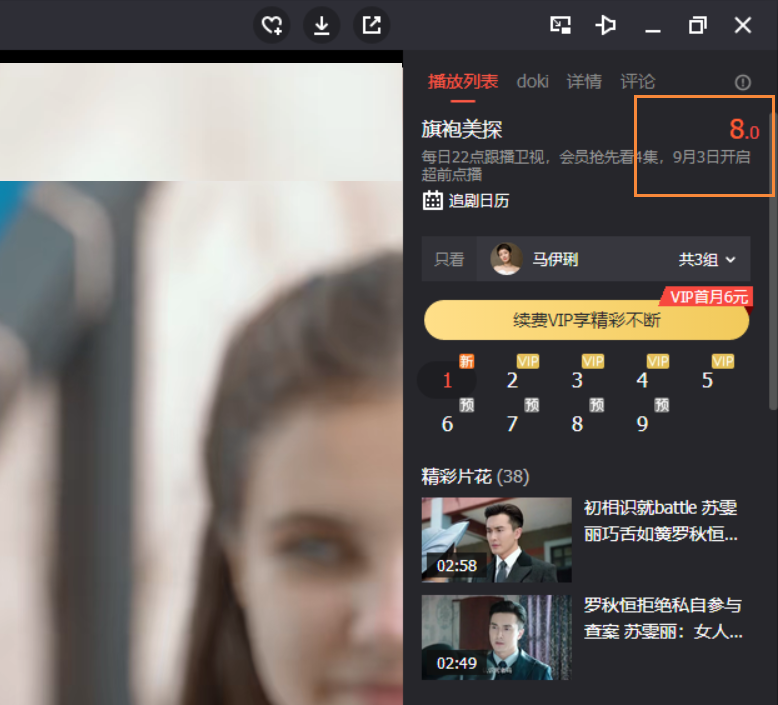Select preview episode 8
Screen dimensions: 778x705
(577, 424)
